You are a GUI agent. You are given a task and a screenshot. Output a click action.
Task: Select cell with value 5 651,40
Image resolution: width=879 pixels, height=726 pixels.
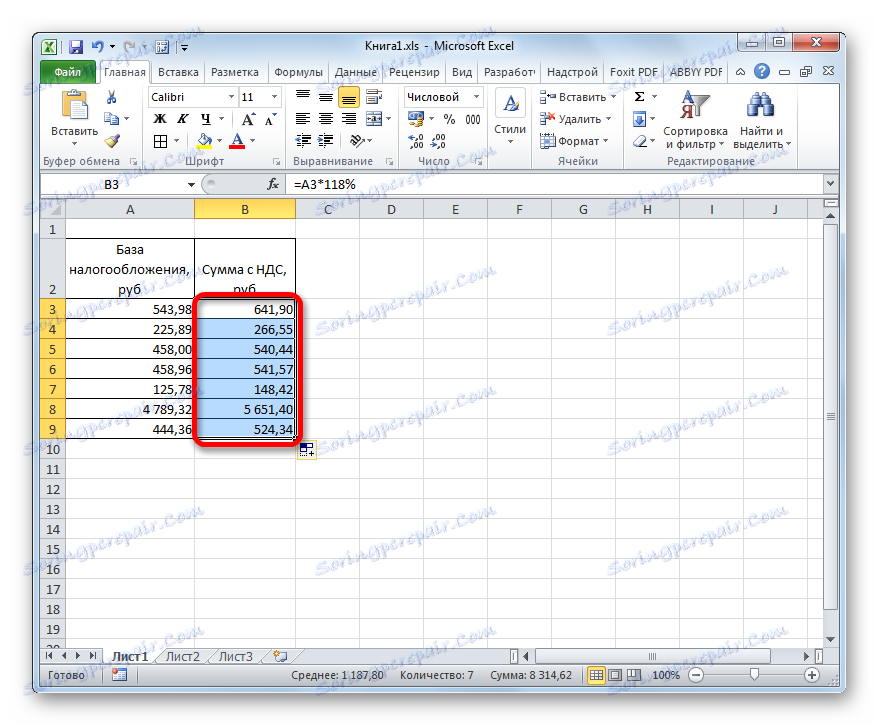tap(245, 409)
